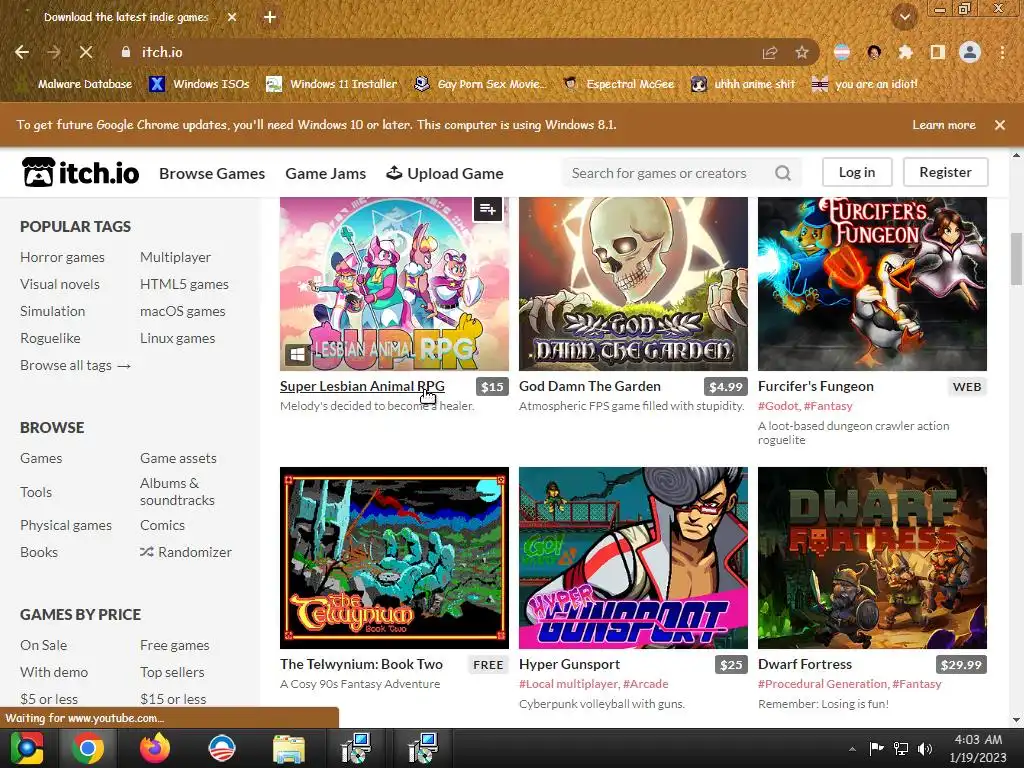Open the Malware Database bookmark

point(76,84)
